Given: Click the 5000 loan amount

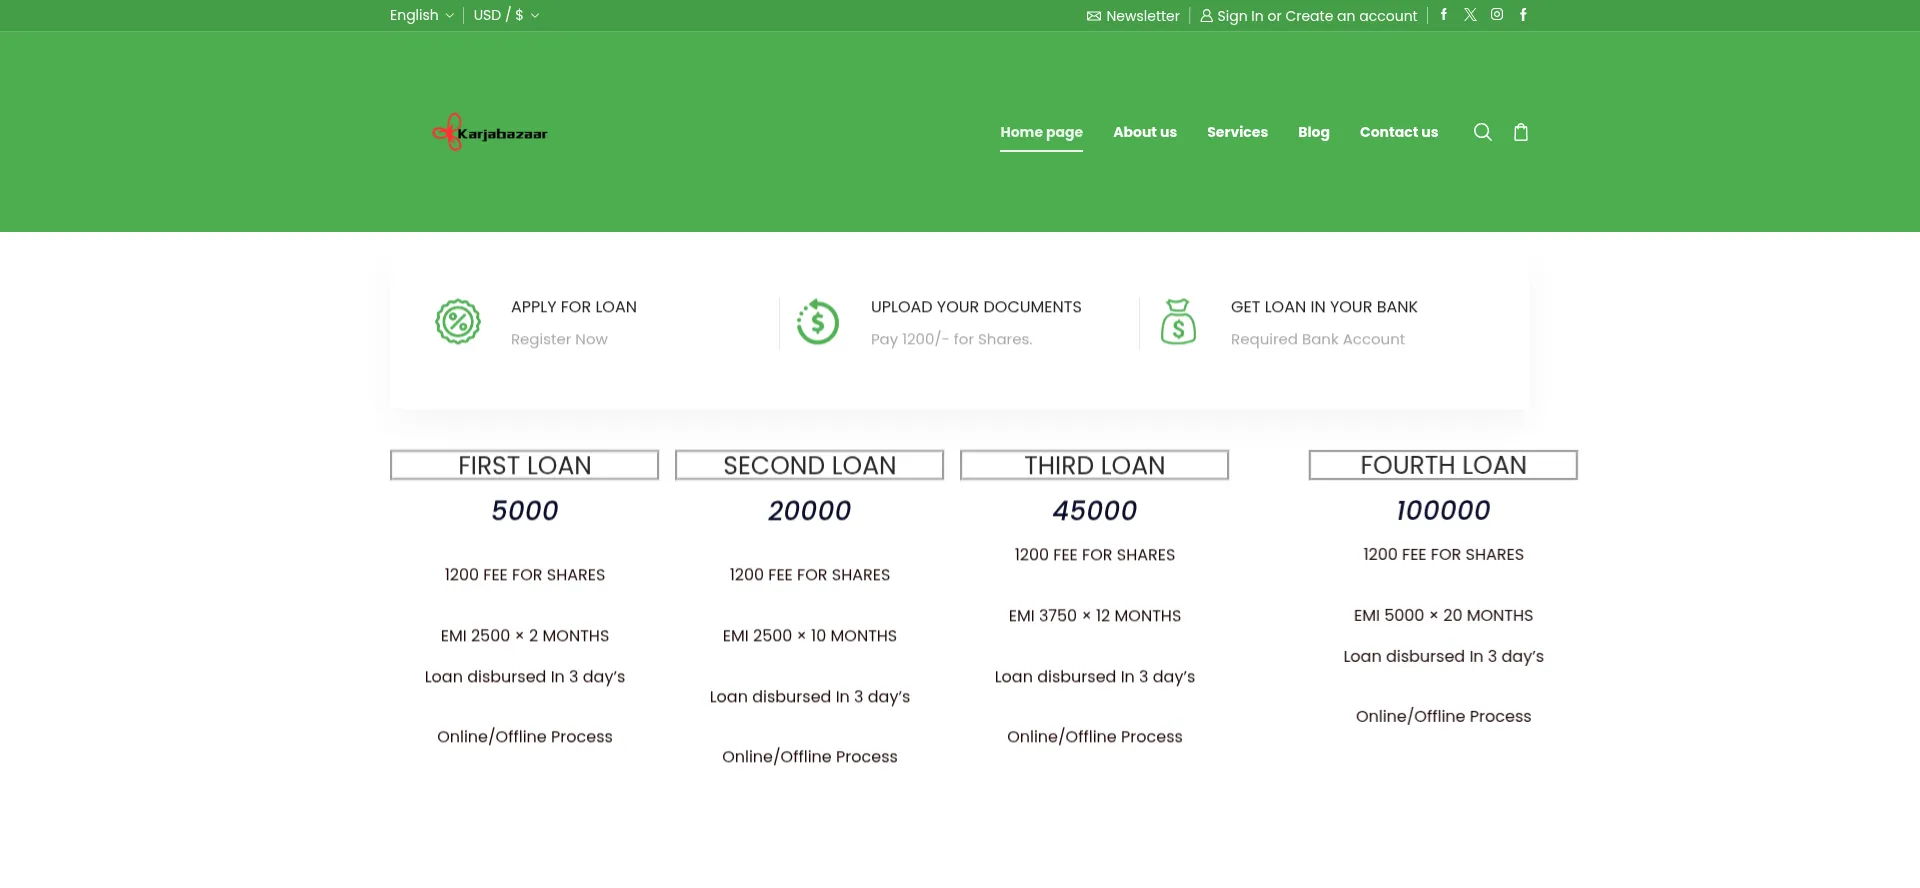Looking at the screenshot, I should coord(524,511).
